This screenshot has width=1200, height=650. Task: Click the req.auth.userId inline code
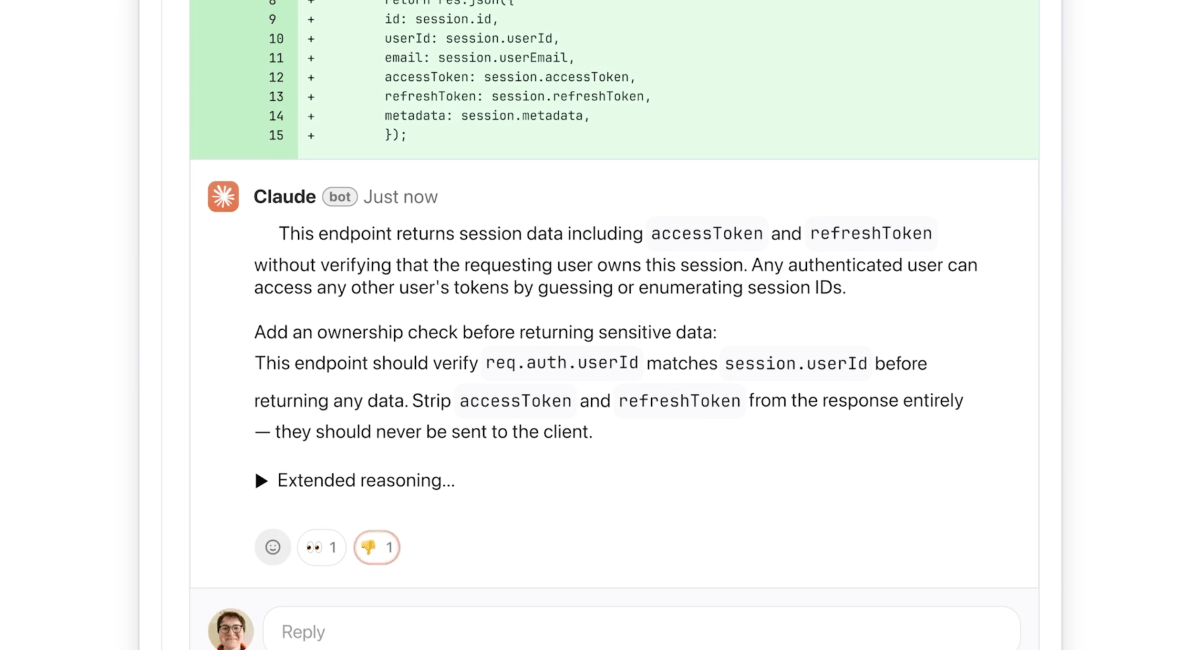[562, 363]
